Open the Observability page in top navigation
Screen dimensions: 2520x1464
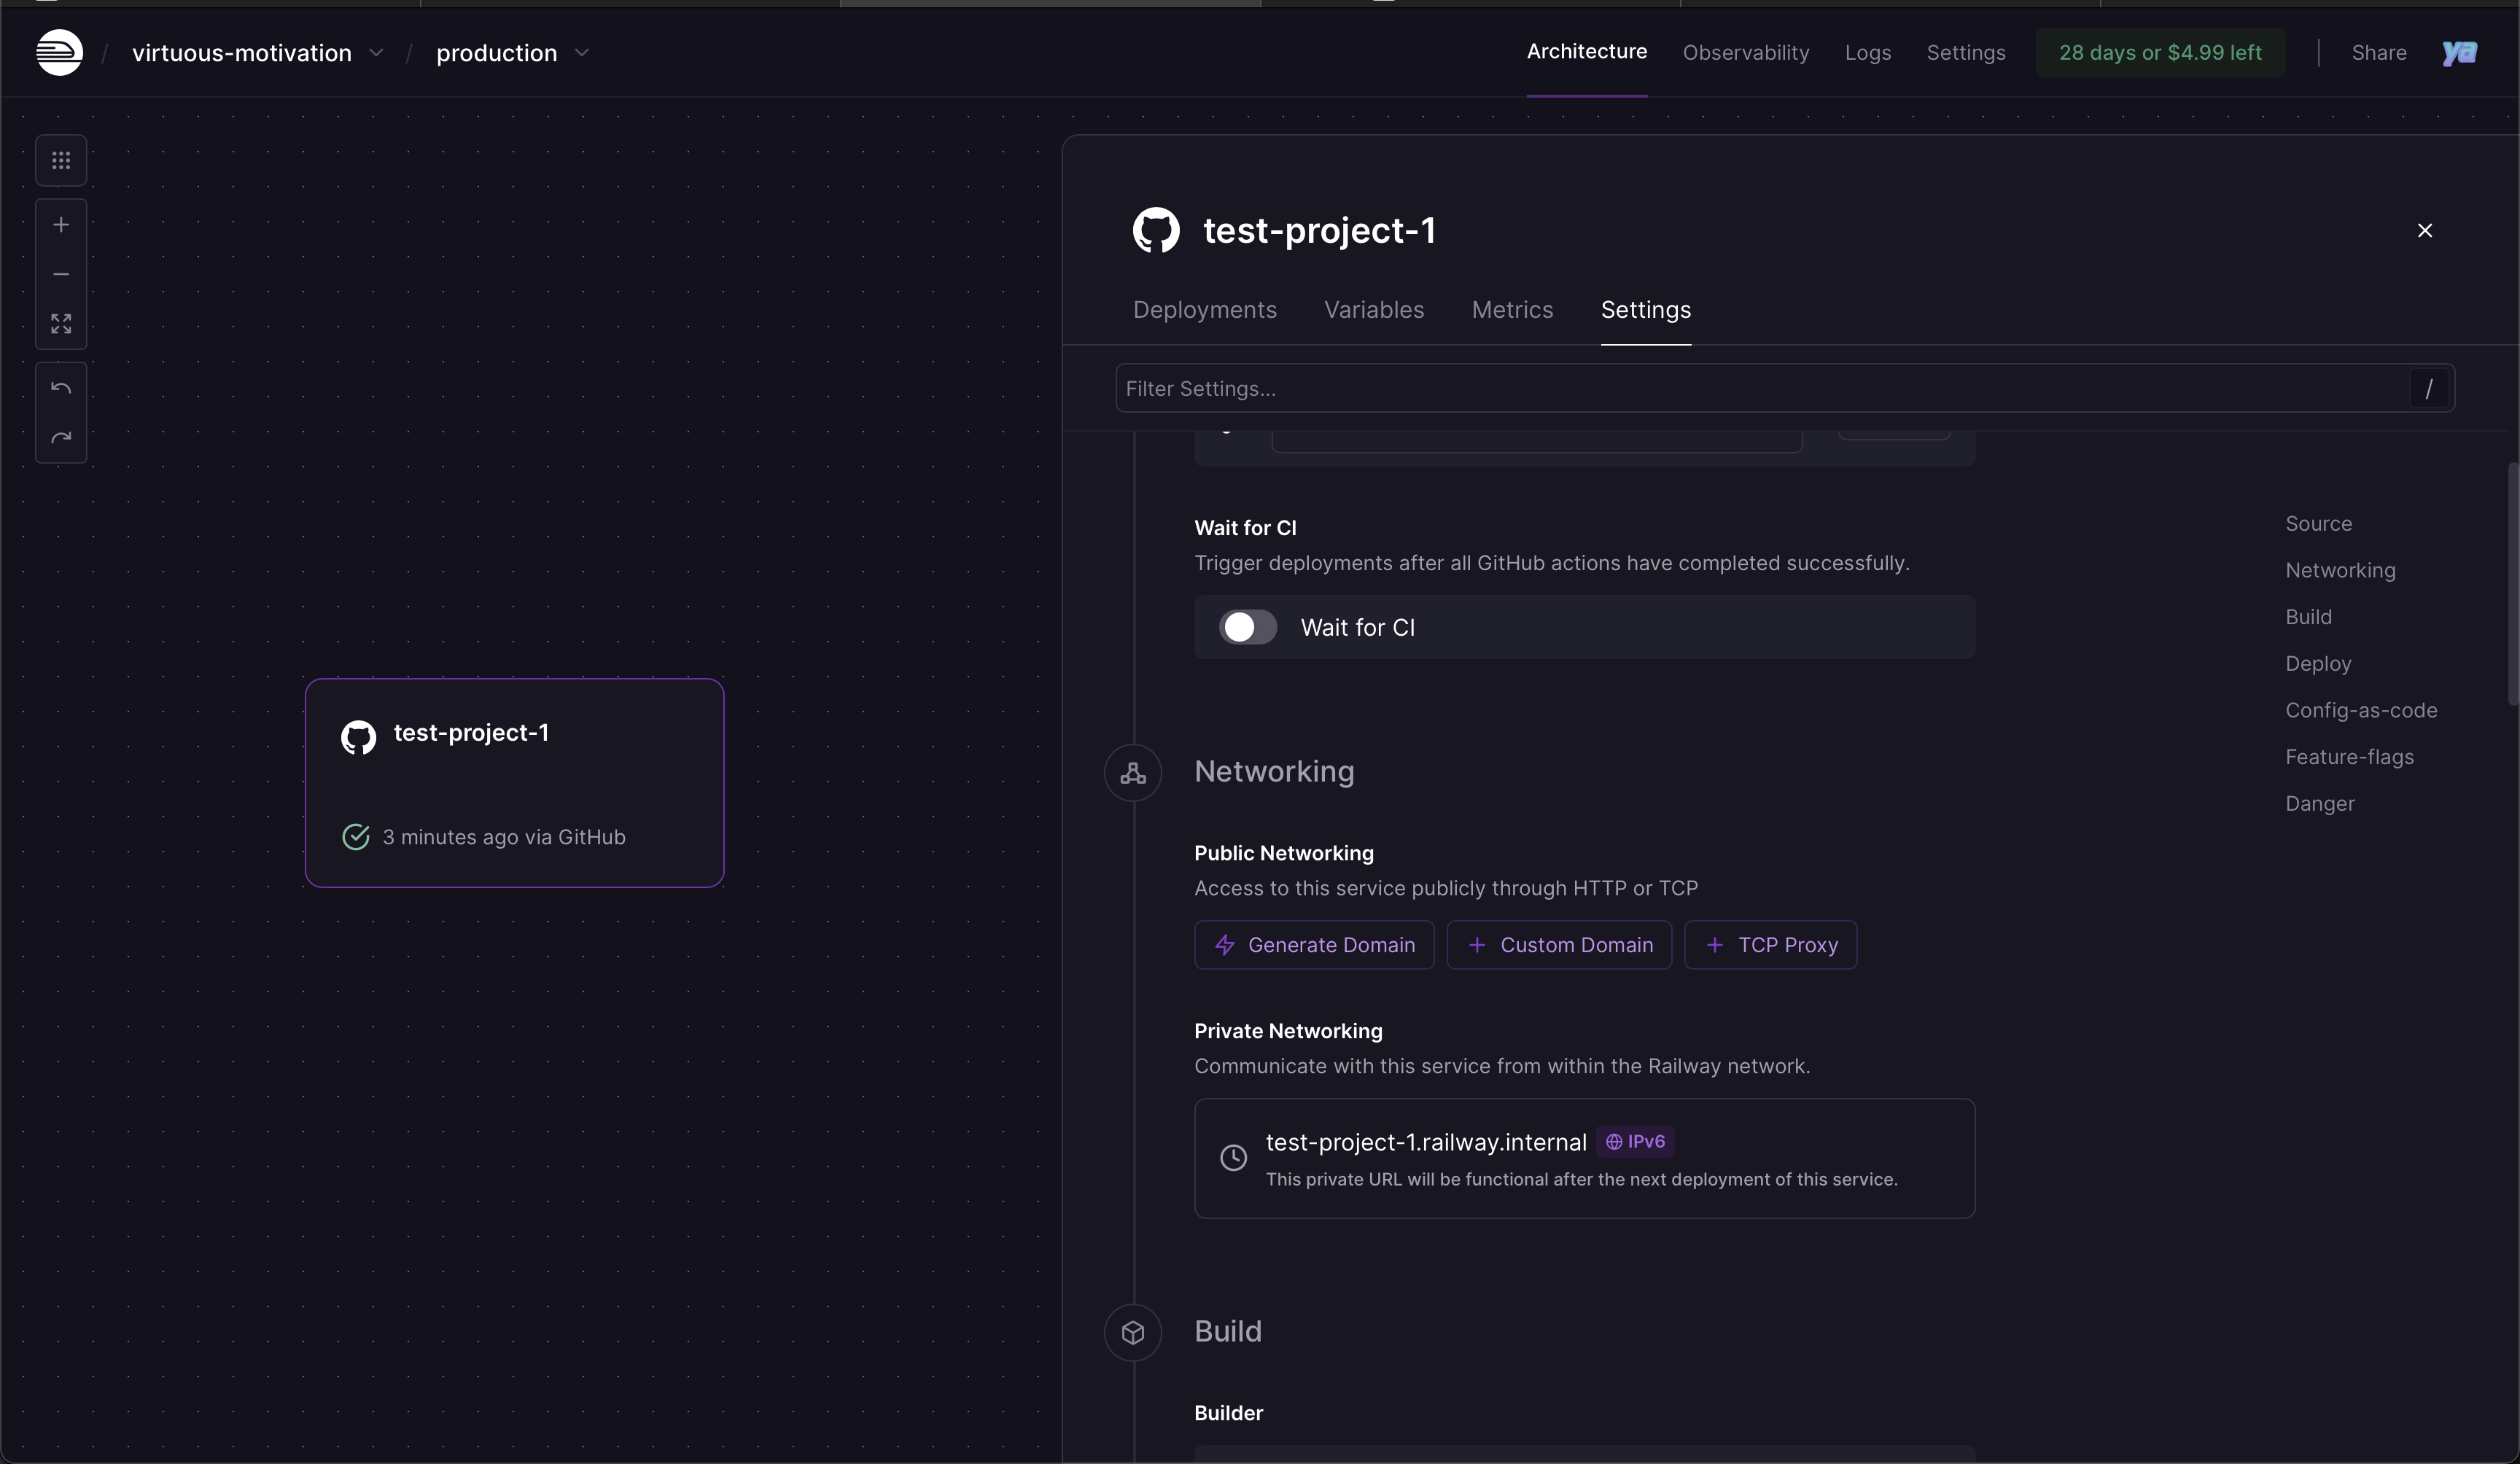pos(1745,52)
